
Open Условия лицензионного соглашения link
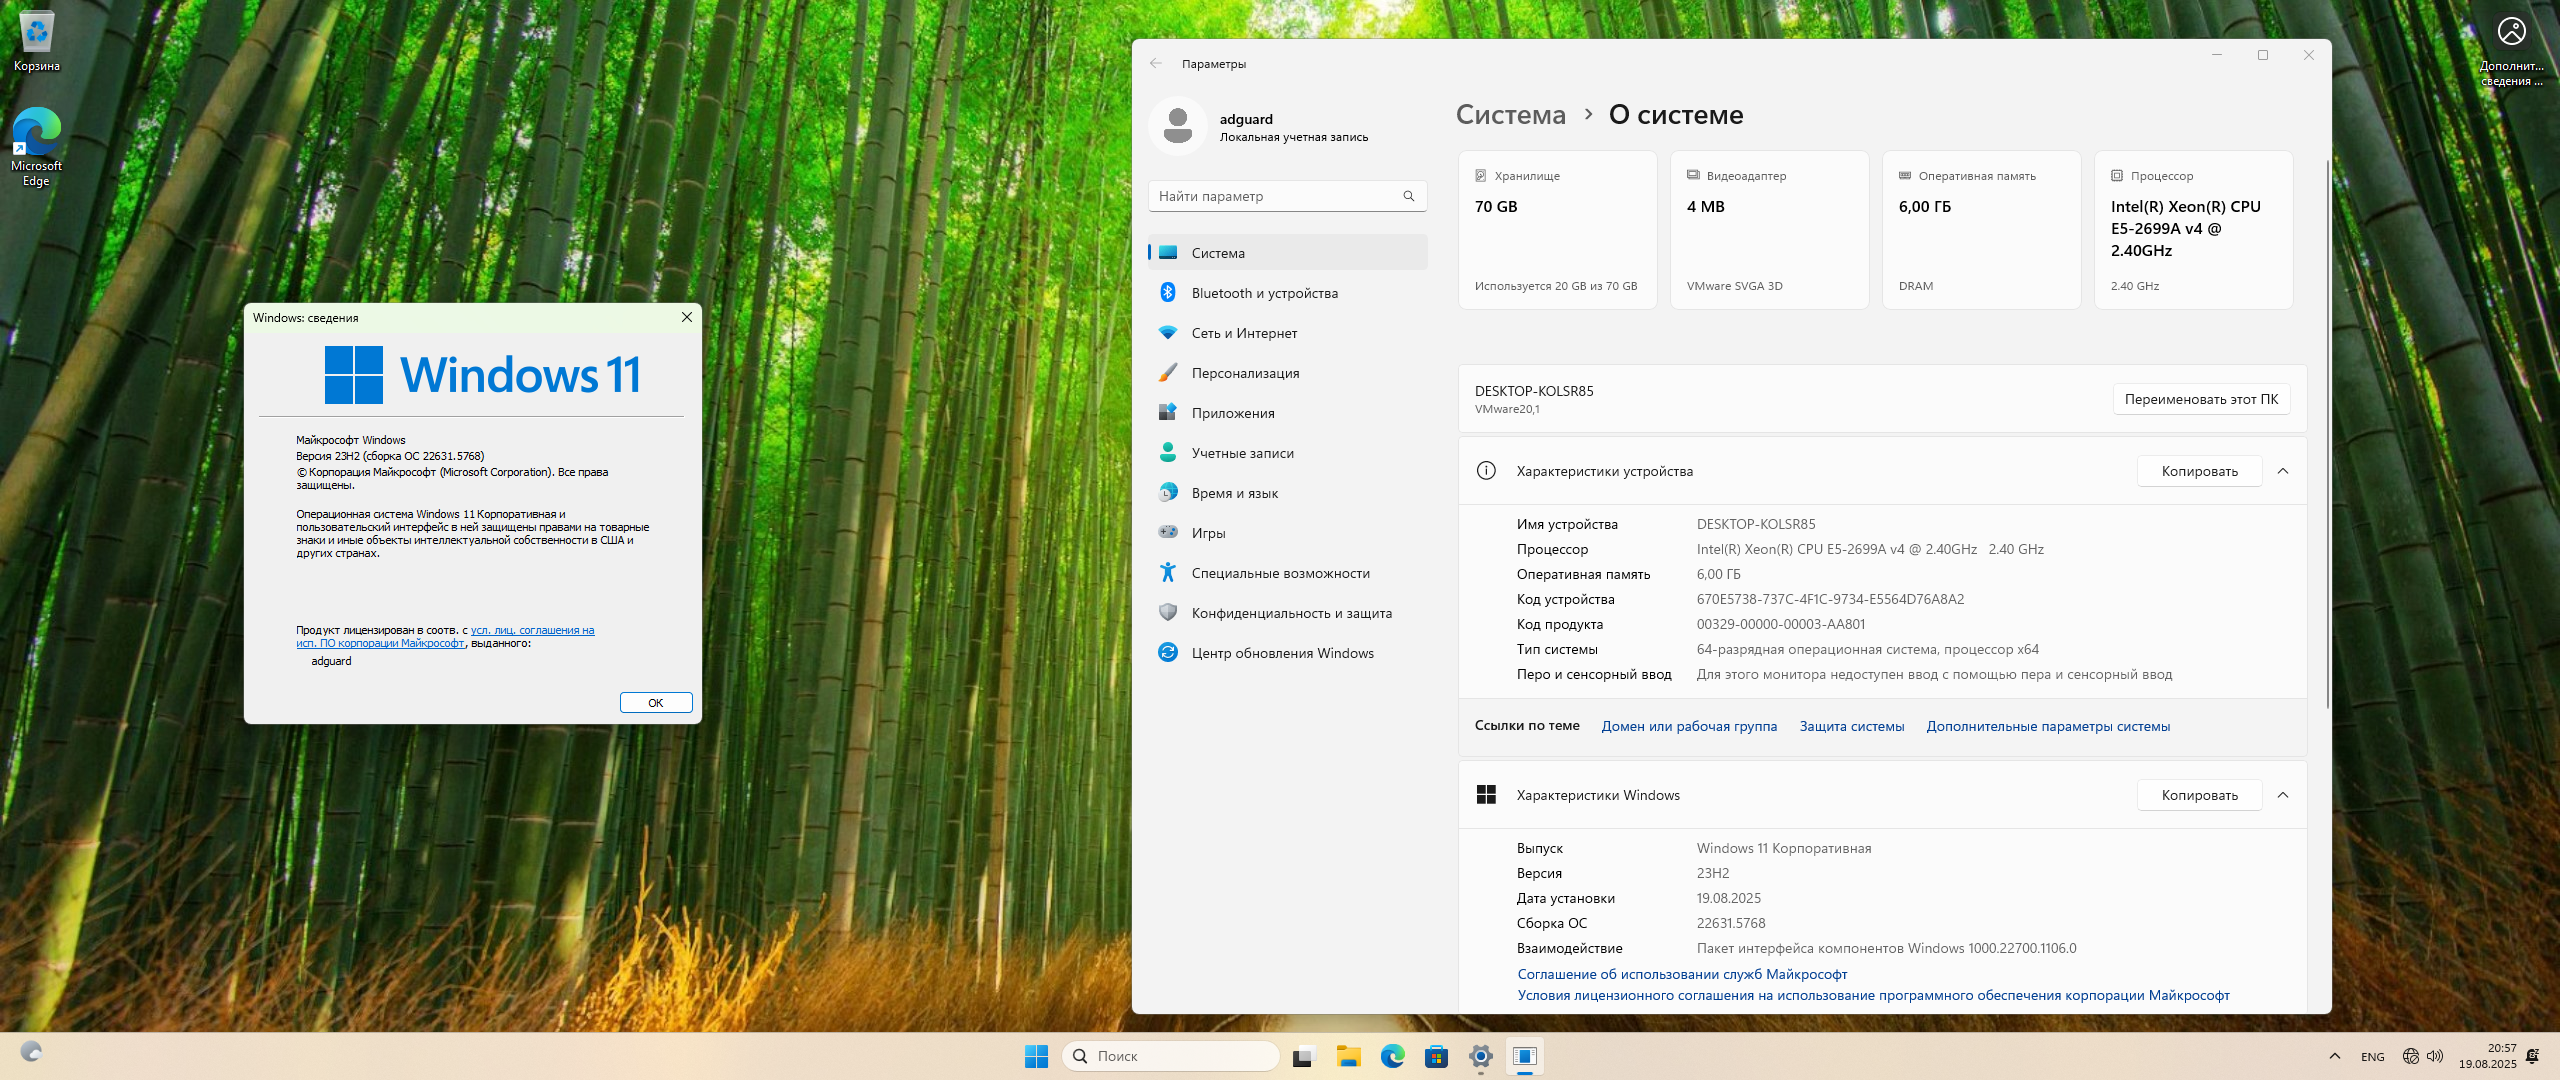pos(1873,995)
